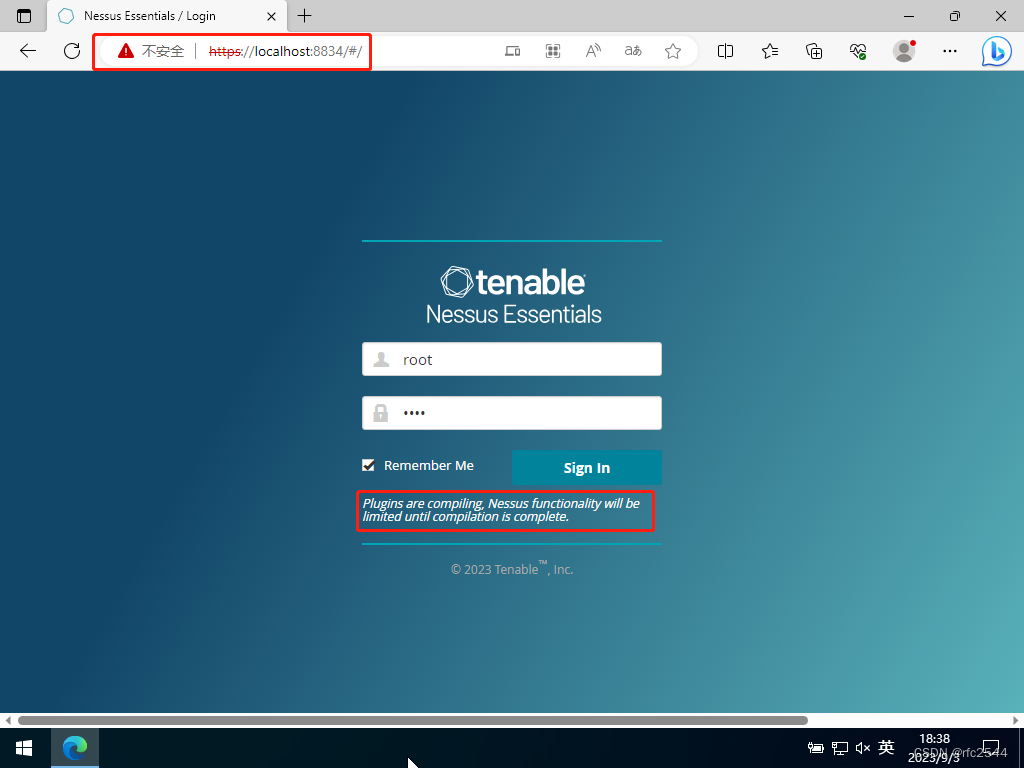Add this page to favorites star
The height and width of the screenshot is (768, 1024).
click(673, 51)
